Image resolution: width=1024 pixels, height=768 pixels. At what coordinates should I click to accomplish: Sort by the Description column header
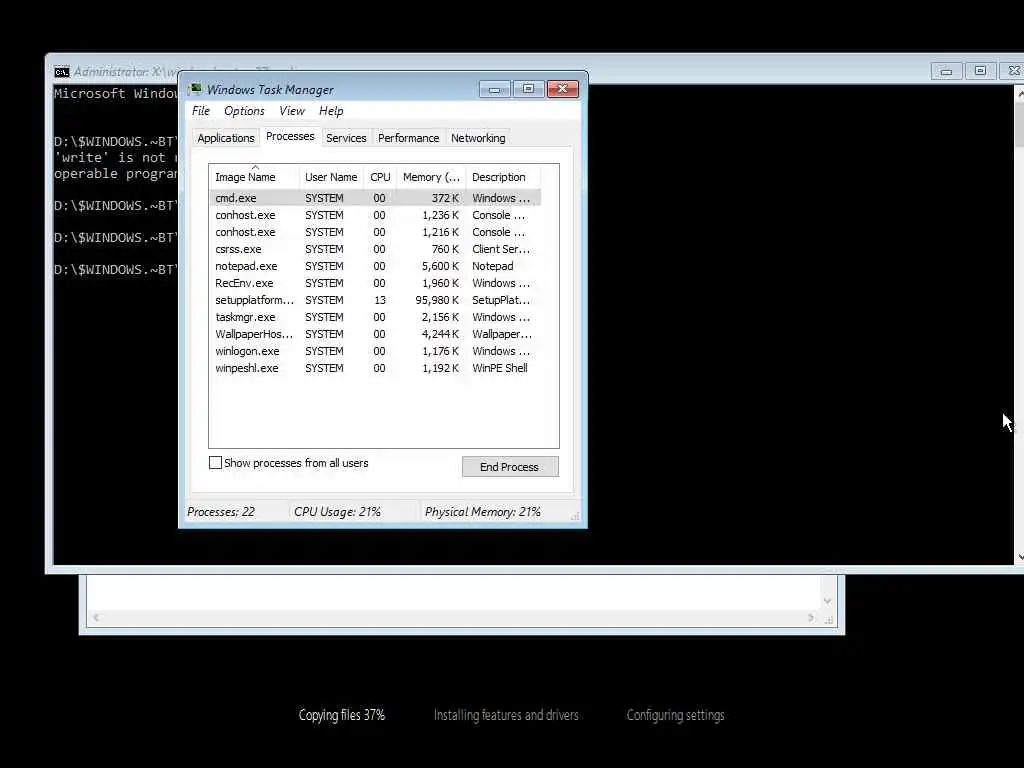point(504,177)
